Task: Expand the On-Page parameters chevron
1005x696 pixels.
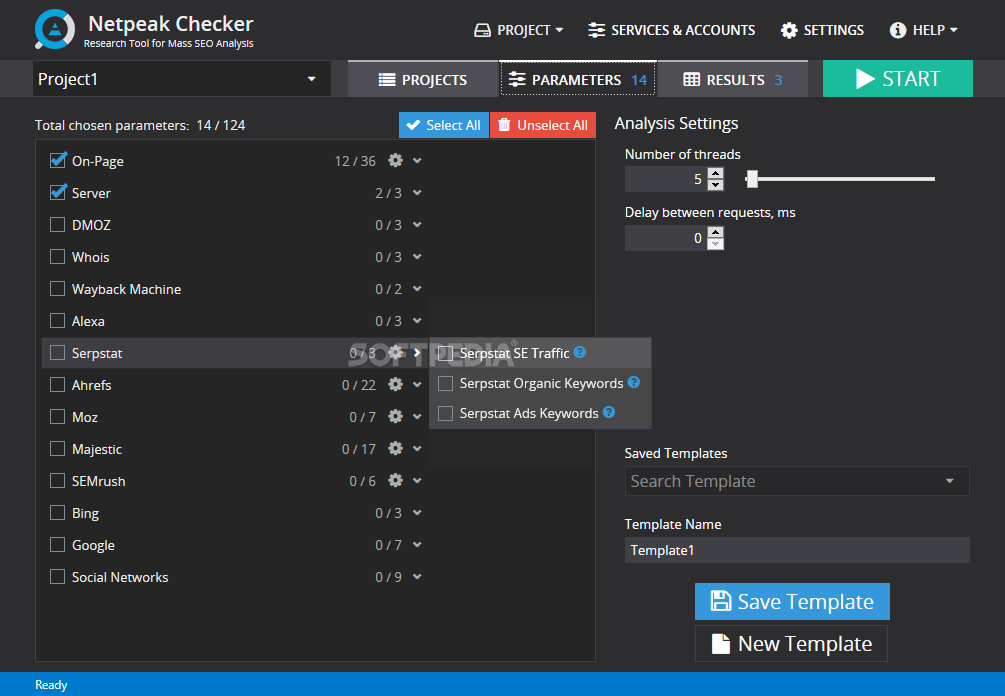Action: pos(417,160)
